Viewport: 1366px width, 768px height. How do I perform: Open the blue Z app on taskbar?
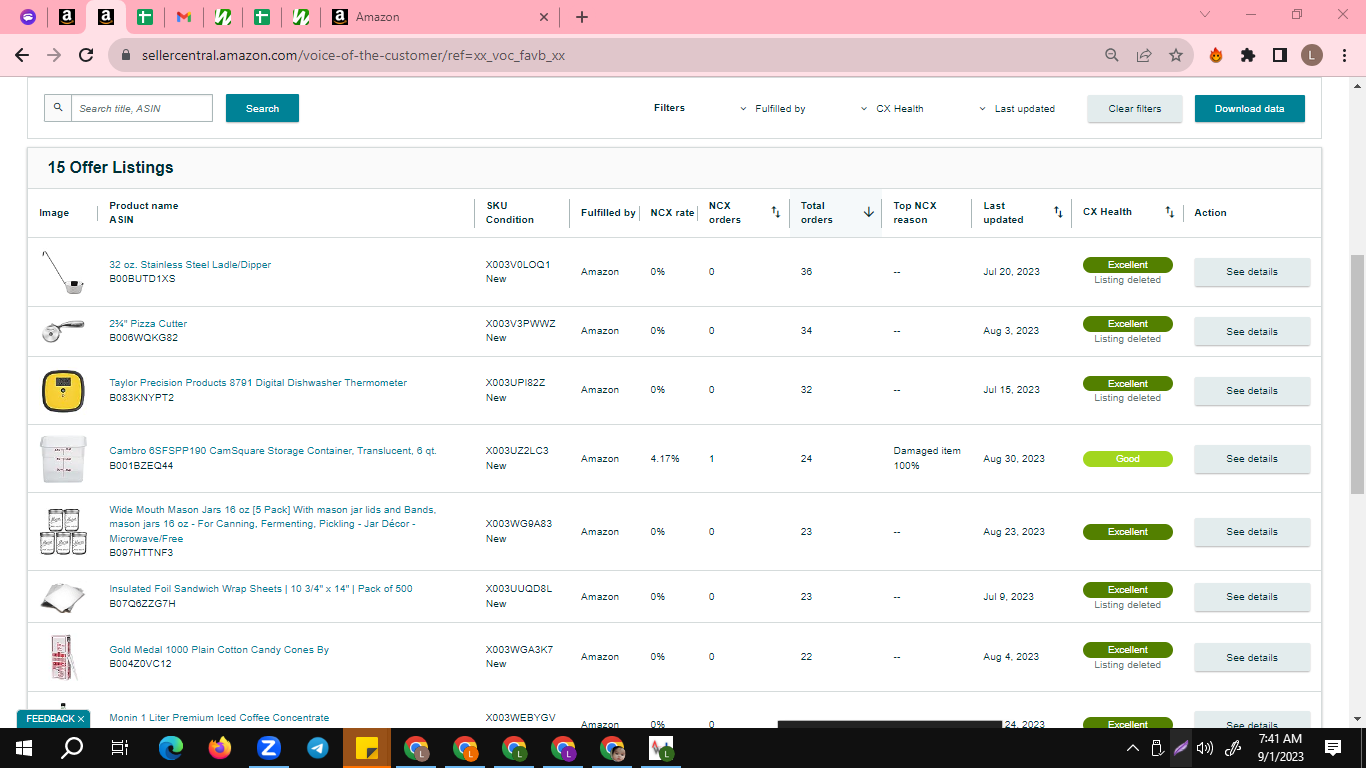(x=269, y=747)
